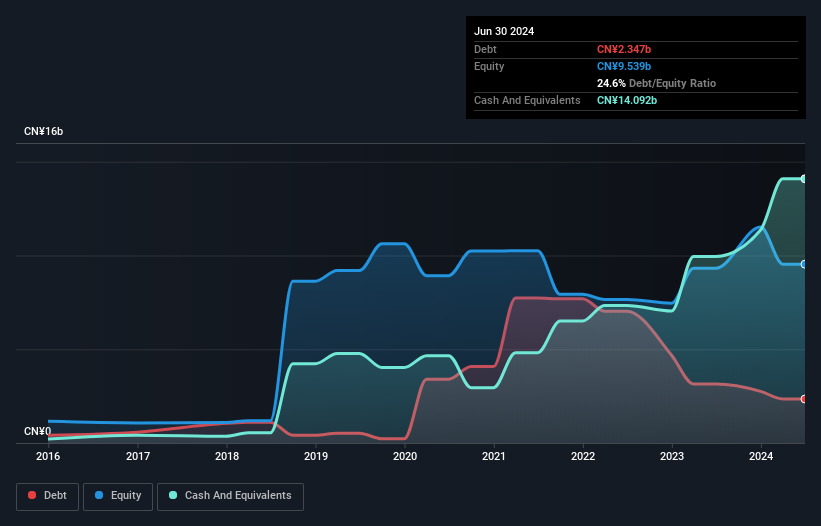Click the CN¥14.092b cash value
Screen dimensions: 821x526
click(x=627, y=100)
